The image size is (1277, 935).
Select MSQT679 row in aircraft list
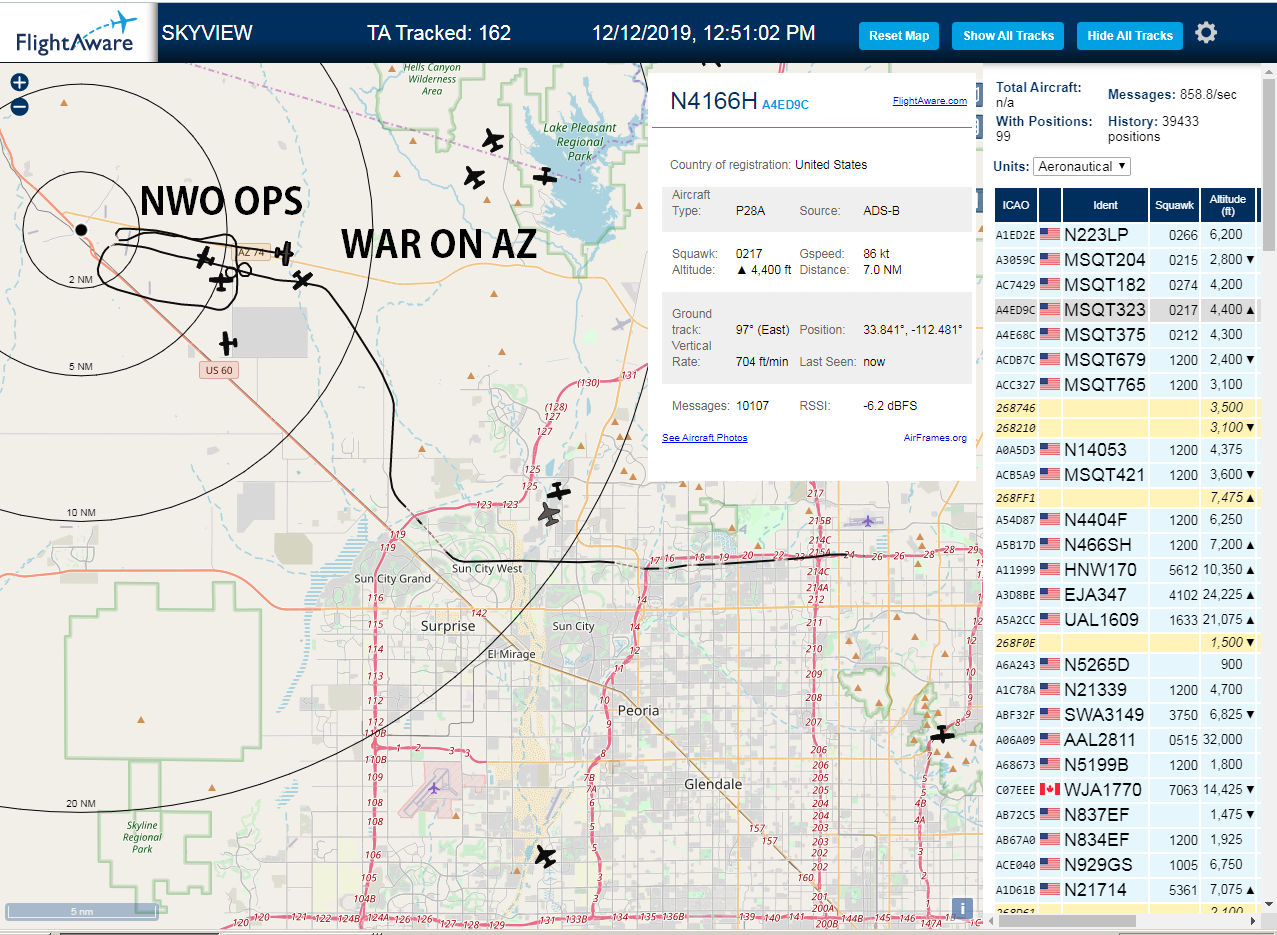coord(1127,360)
